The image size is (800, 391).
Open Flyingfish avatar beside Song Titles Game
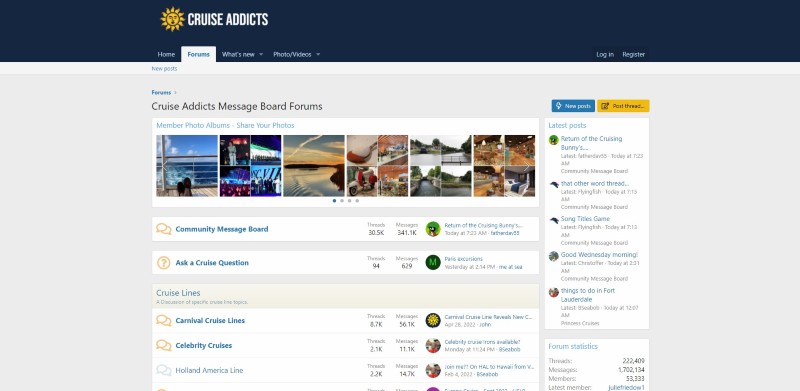[554, 221]
